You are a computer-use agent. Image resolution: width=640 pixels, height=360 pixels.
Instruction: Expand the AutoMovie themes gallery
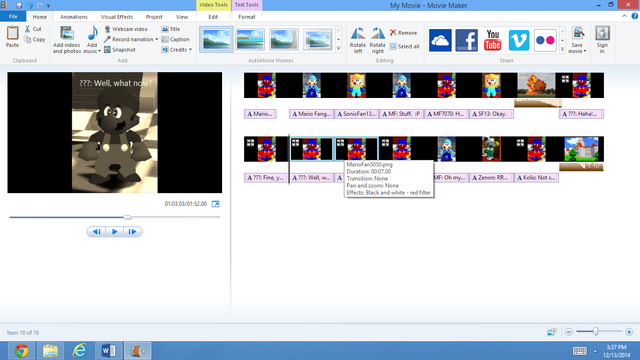[x=338, y=49]
